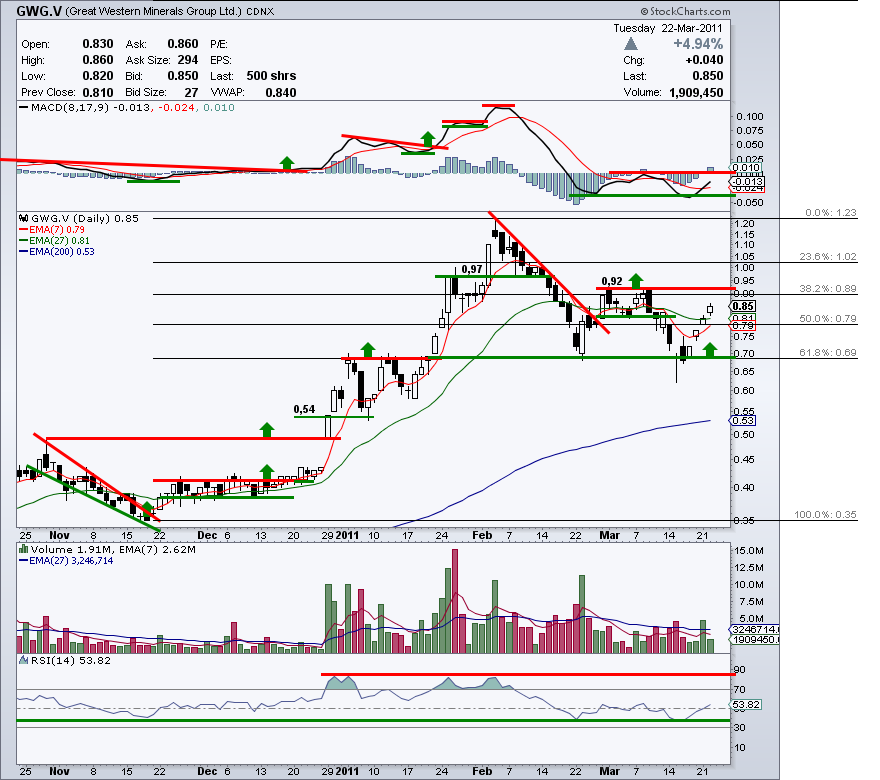Click the Volume 1.91M, EMA(7) 2.62M label
The width and height of the screenshot is (880, 780).
(x=113, y=549)
